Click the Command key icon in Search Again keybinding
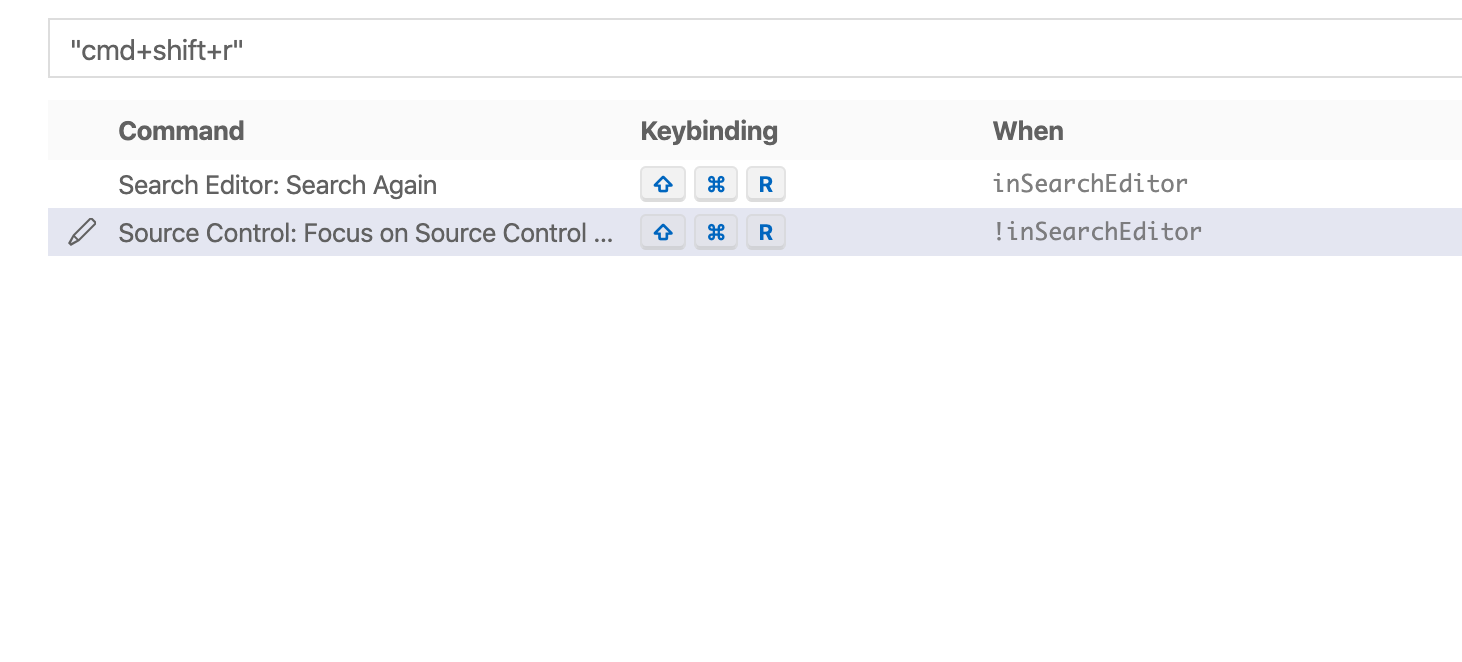This screenshot has height=662, width=1462. click(715, 183)
